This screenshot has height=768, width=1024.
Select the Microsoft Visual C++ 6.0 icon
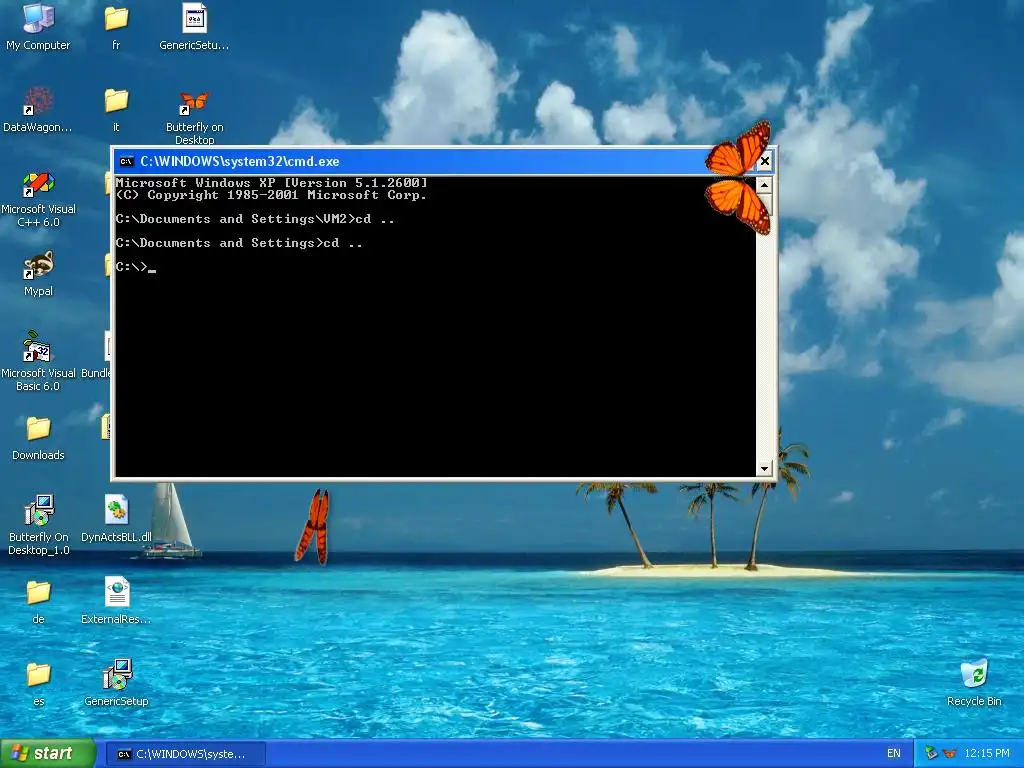pyautogui.click(x=38, y=199)
